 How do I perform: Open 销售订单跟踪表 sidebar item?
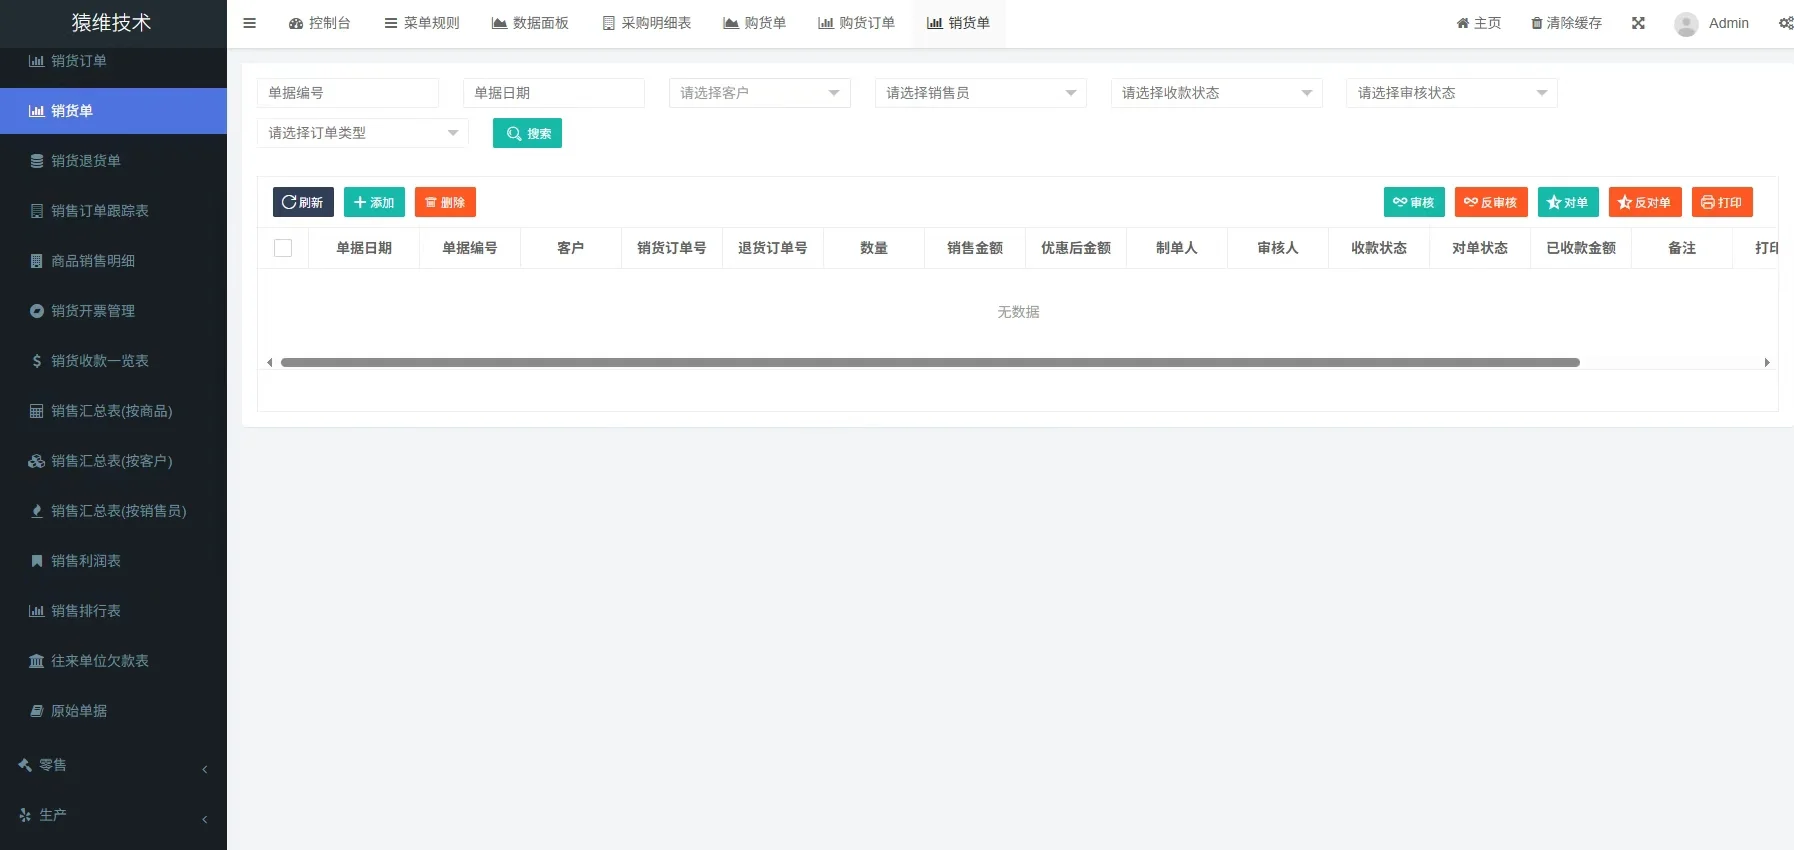click(x=113, y=211)
